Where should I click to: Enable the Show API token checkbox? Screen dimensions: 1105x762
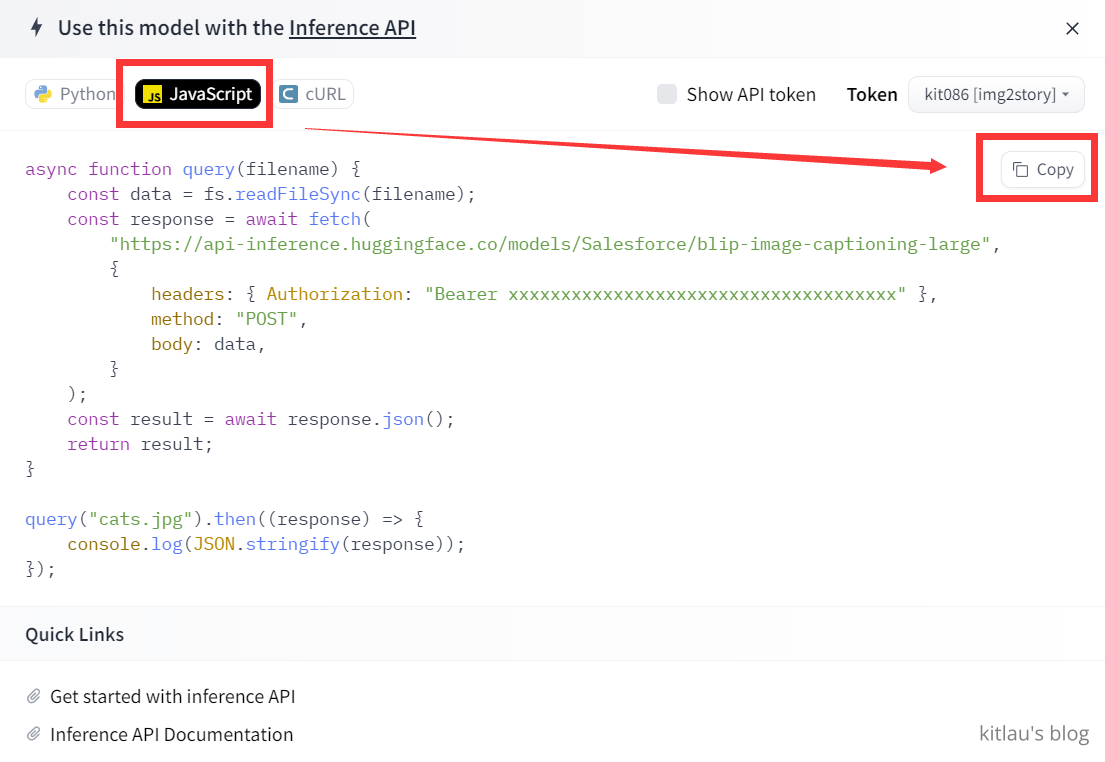click(x=667, y=94)
